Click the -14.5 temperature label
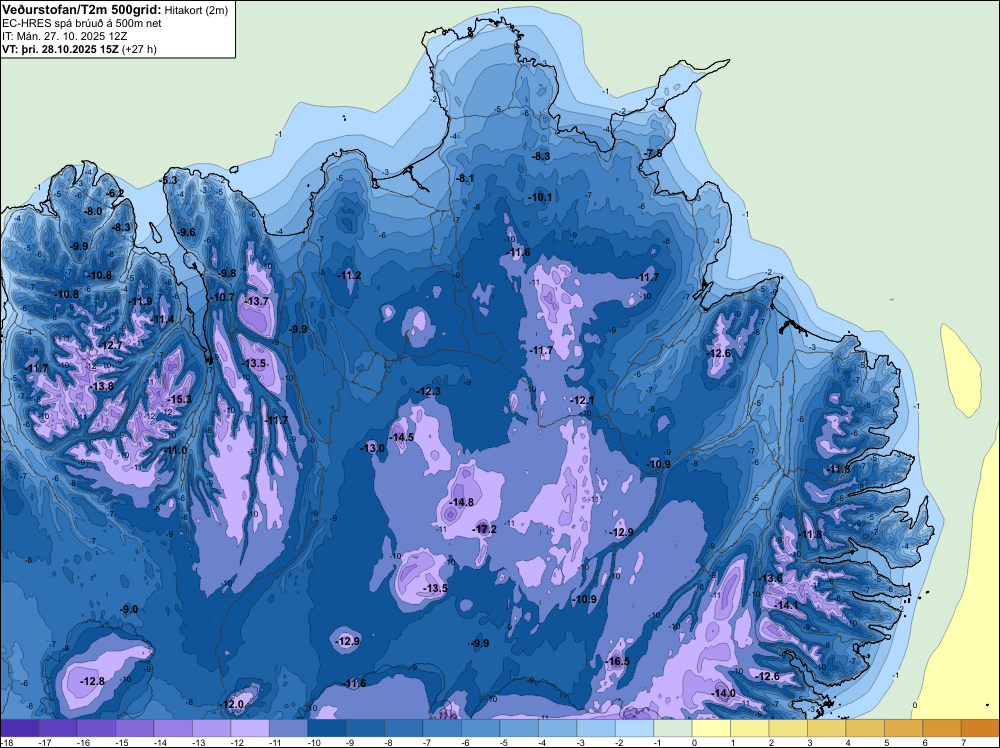 click(x=401, y=437)
